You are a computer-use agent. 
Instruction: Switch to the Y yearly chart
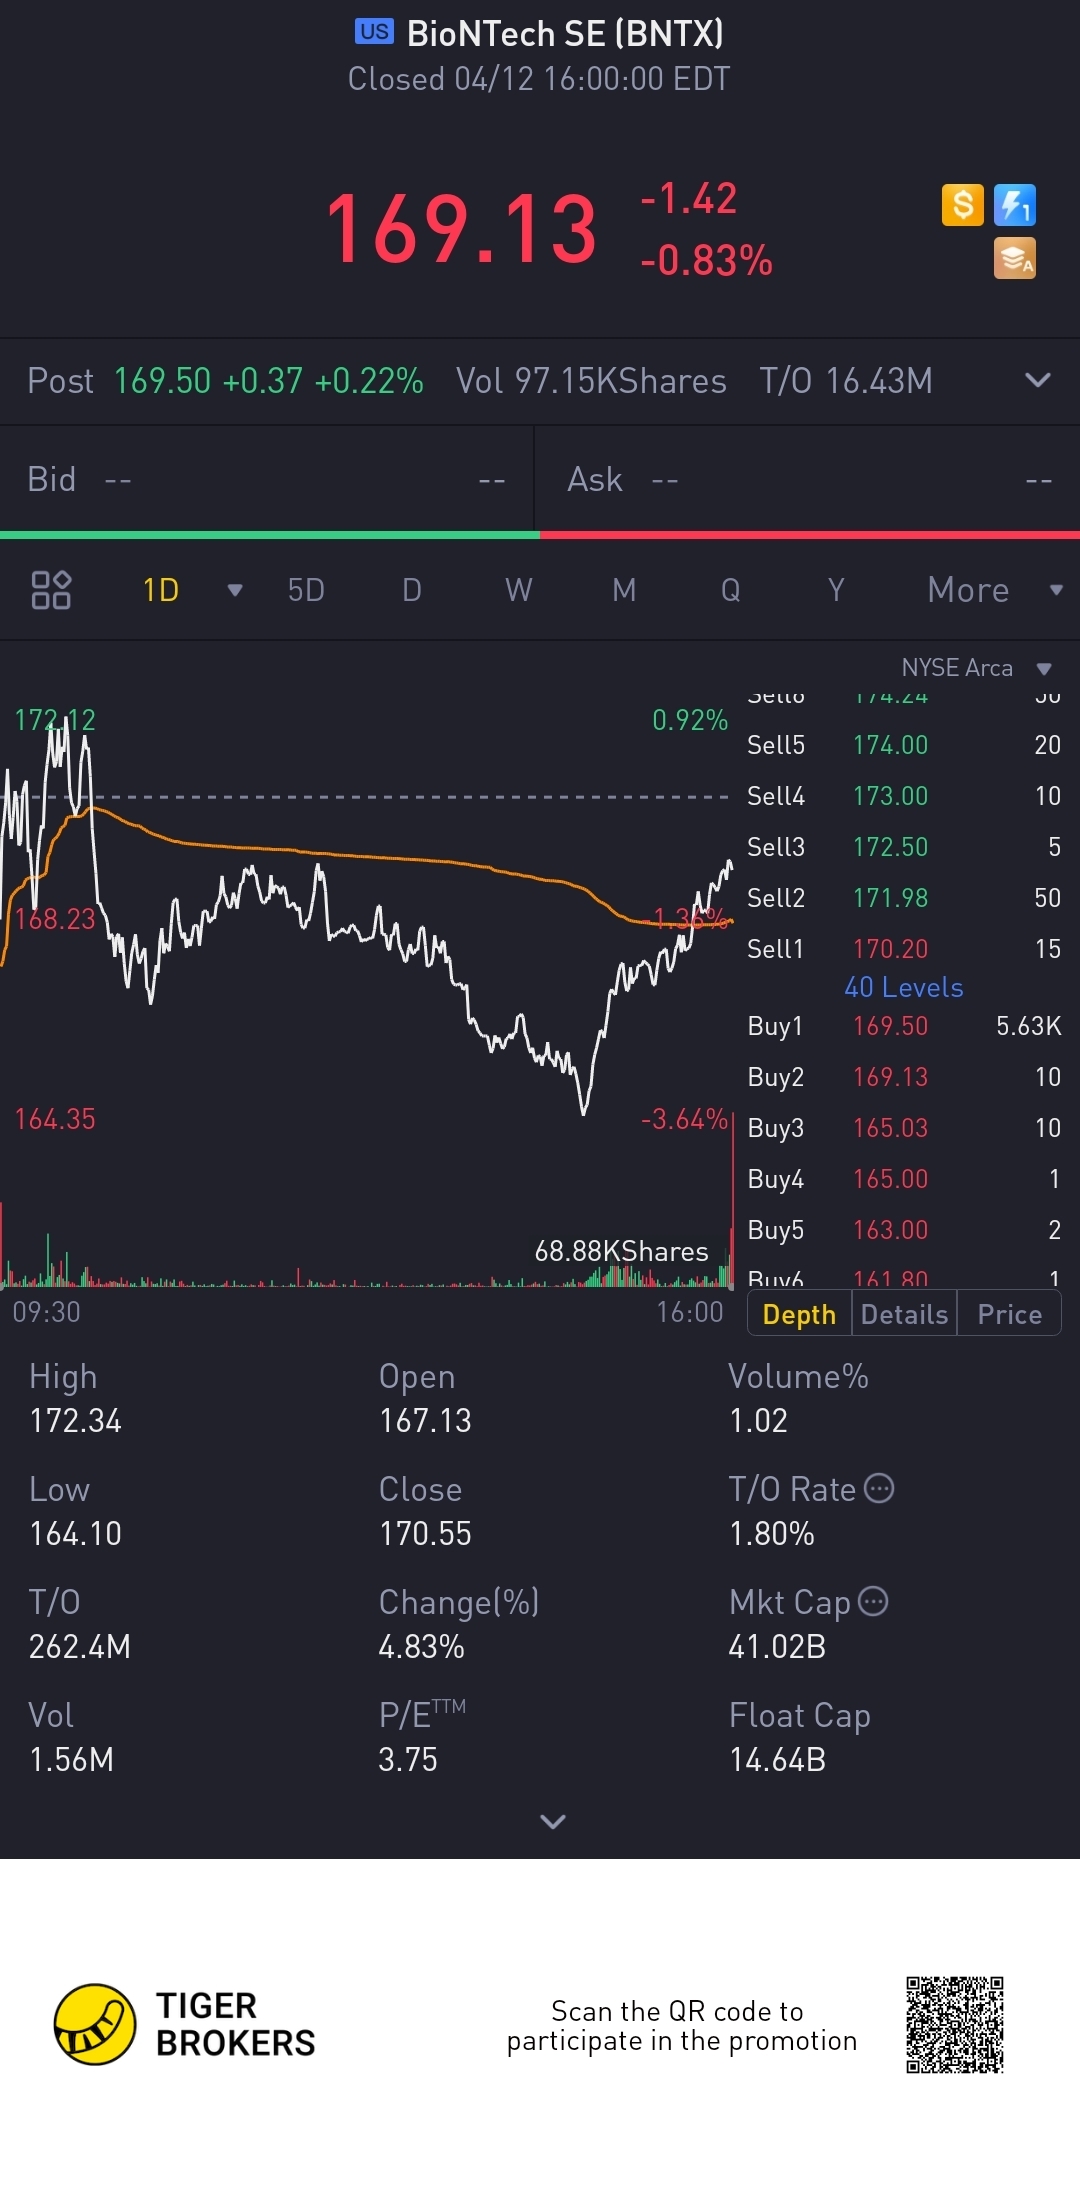(836, 590)
